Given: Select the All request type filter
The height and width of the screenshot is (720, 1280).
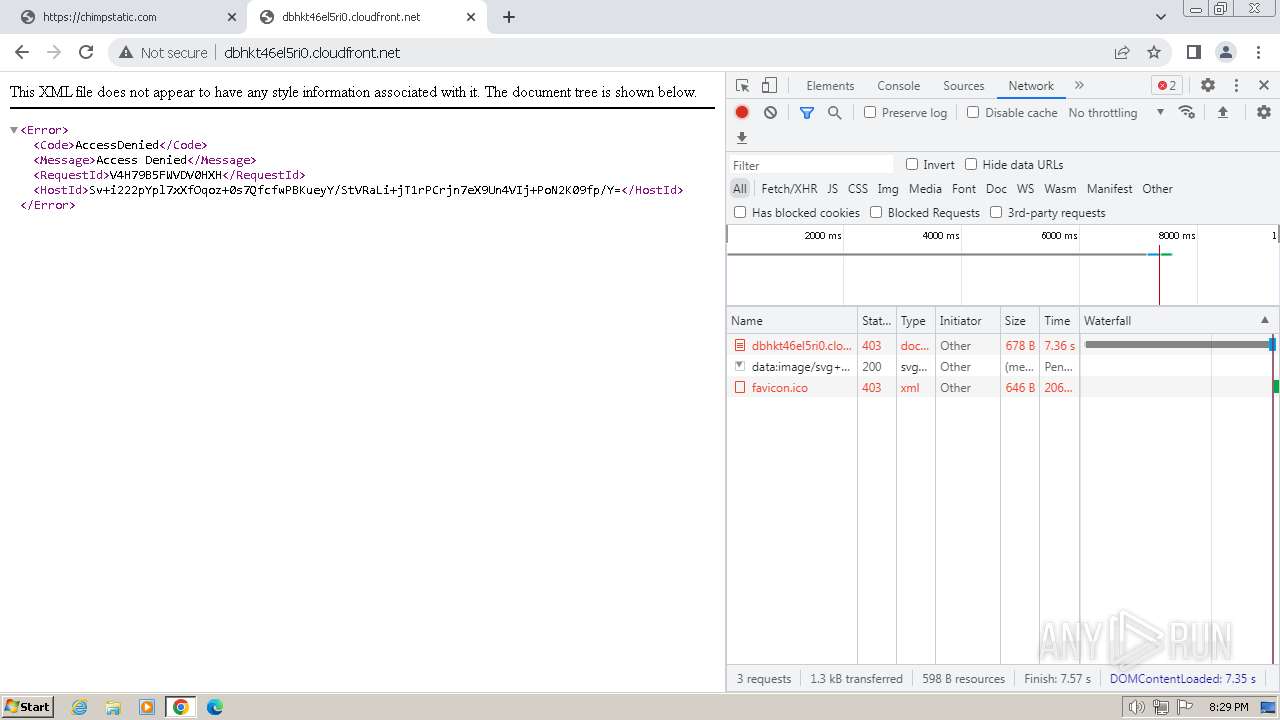Looking at the screenshot, I should [739, 188].
